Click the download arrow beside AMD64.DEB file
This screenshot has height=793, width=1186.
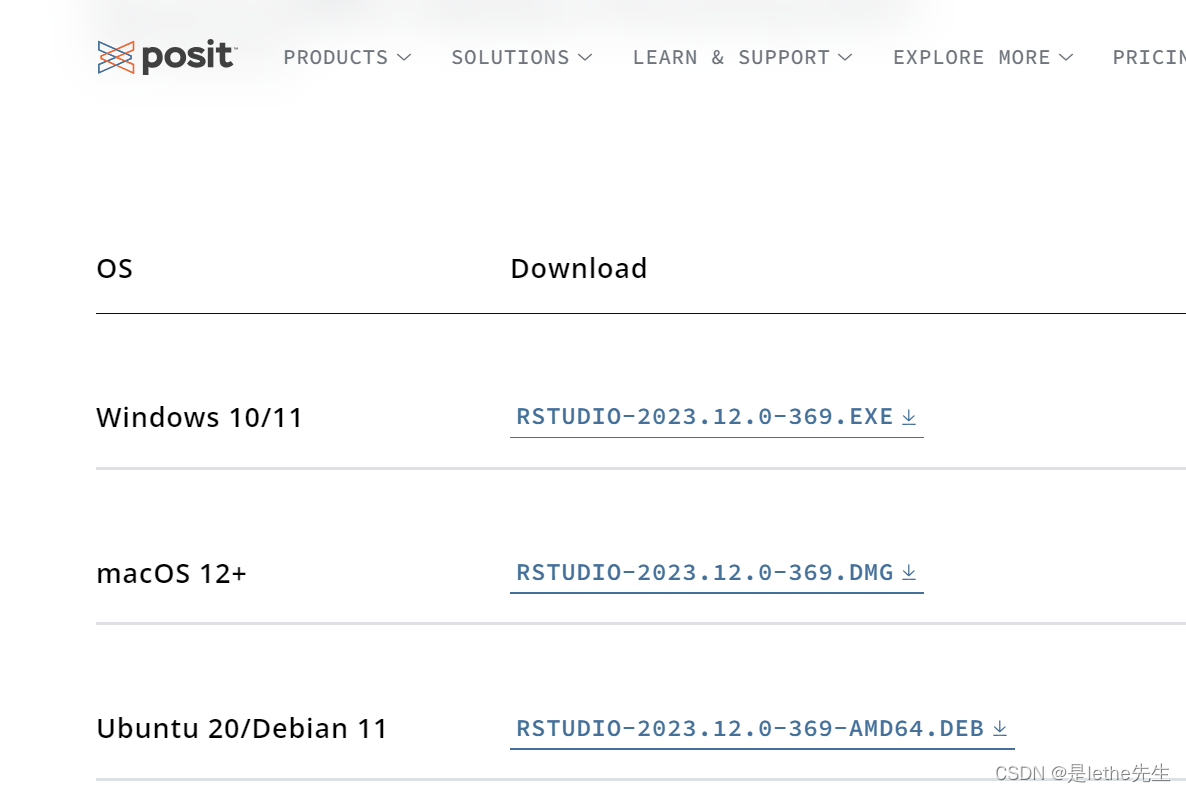point(1000,729)
